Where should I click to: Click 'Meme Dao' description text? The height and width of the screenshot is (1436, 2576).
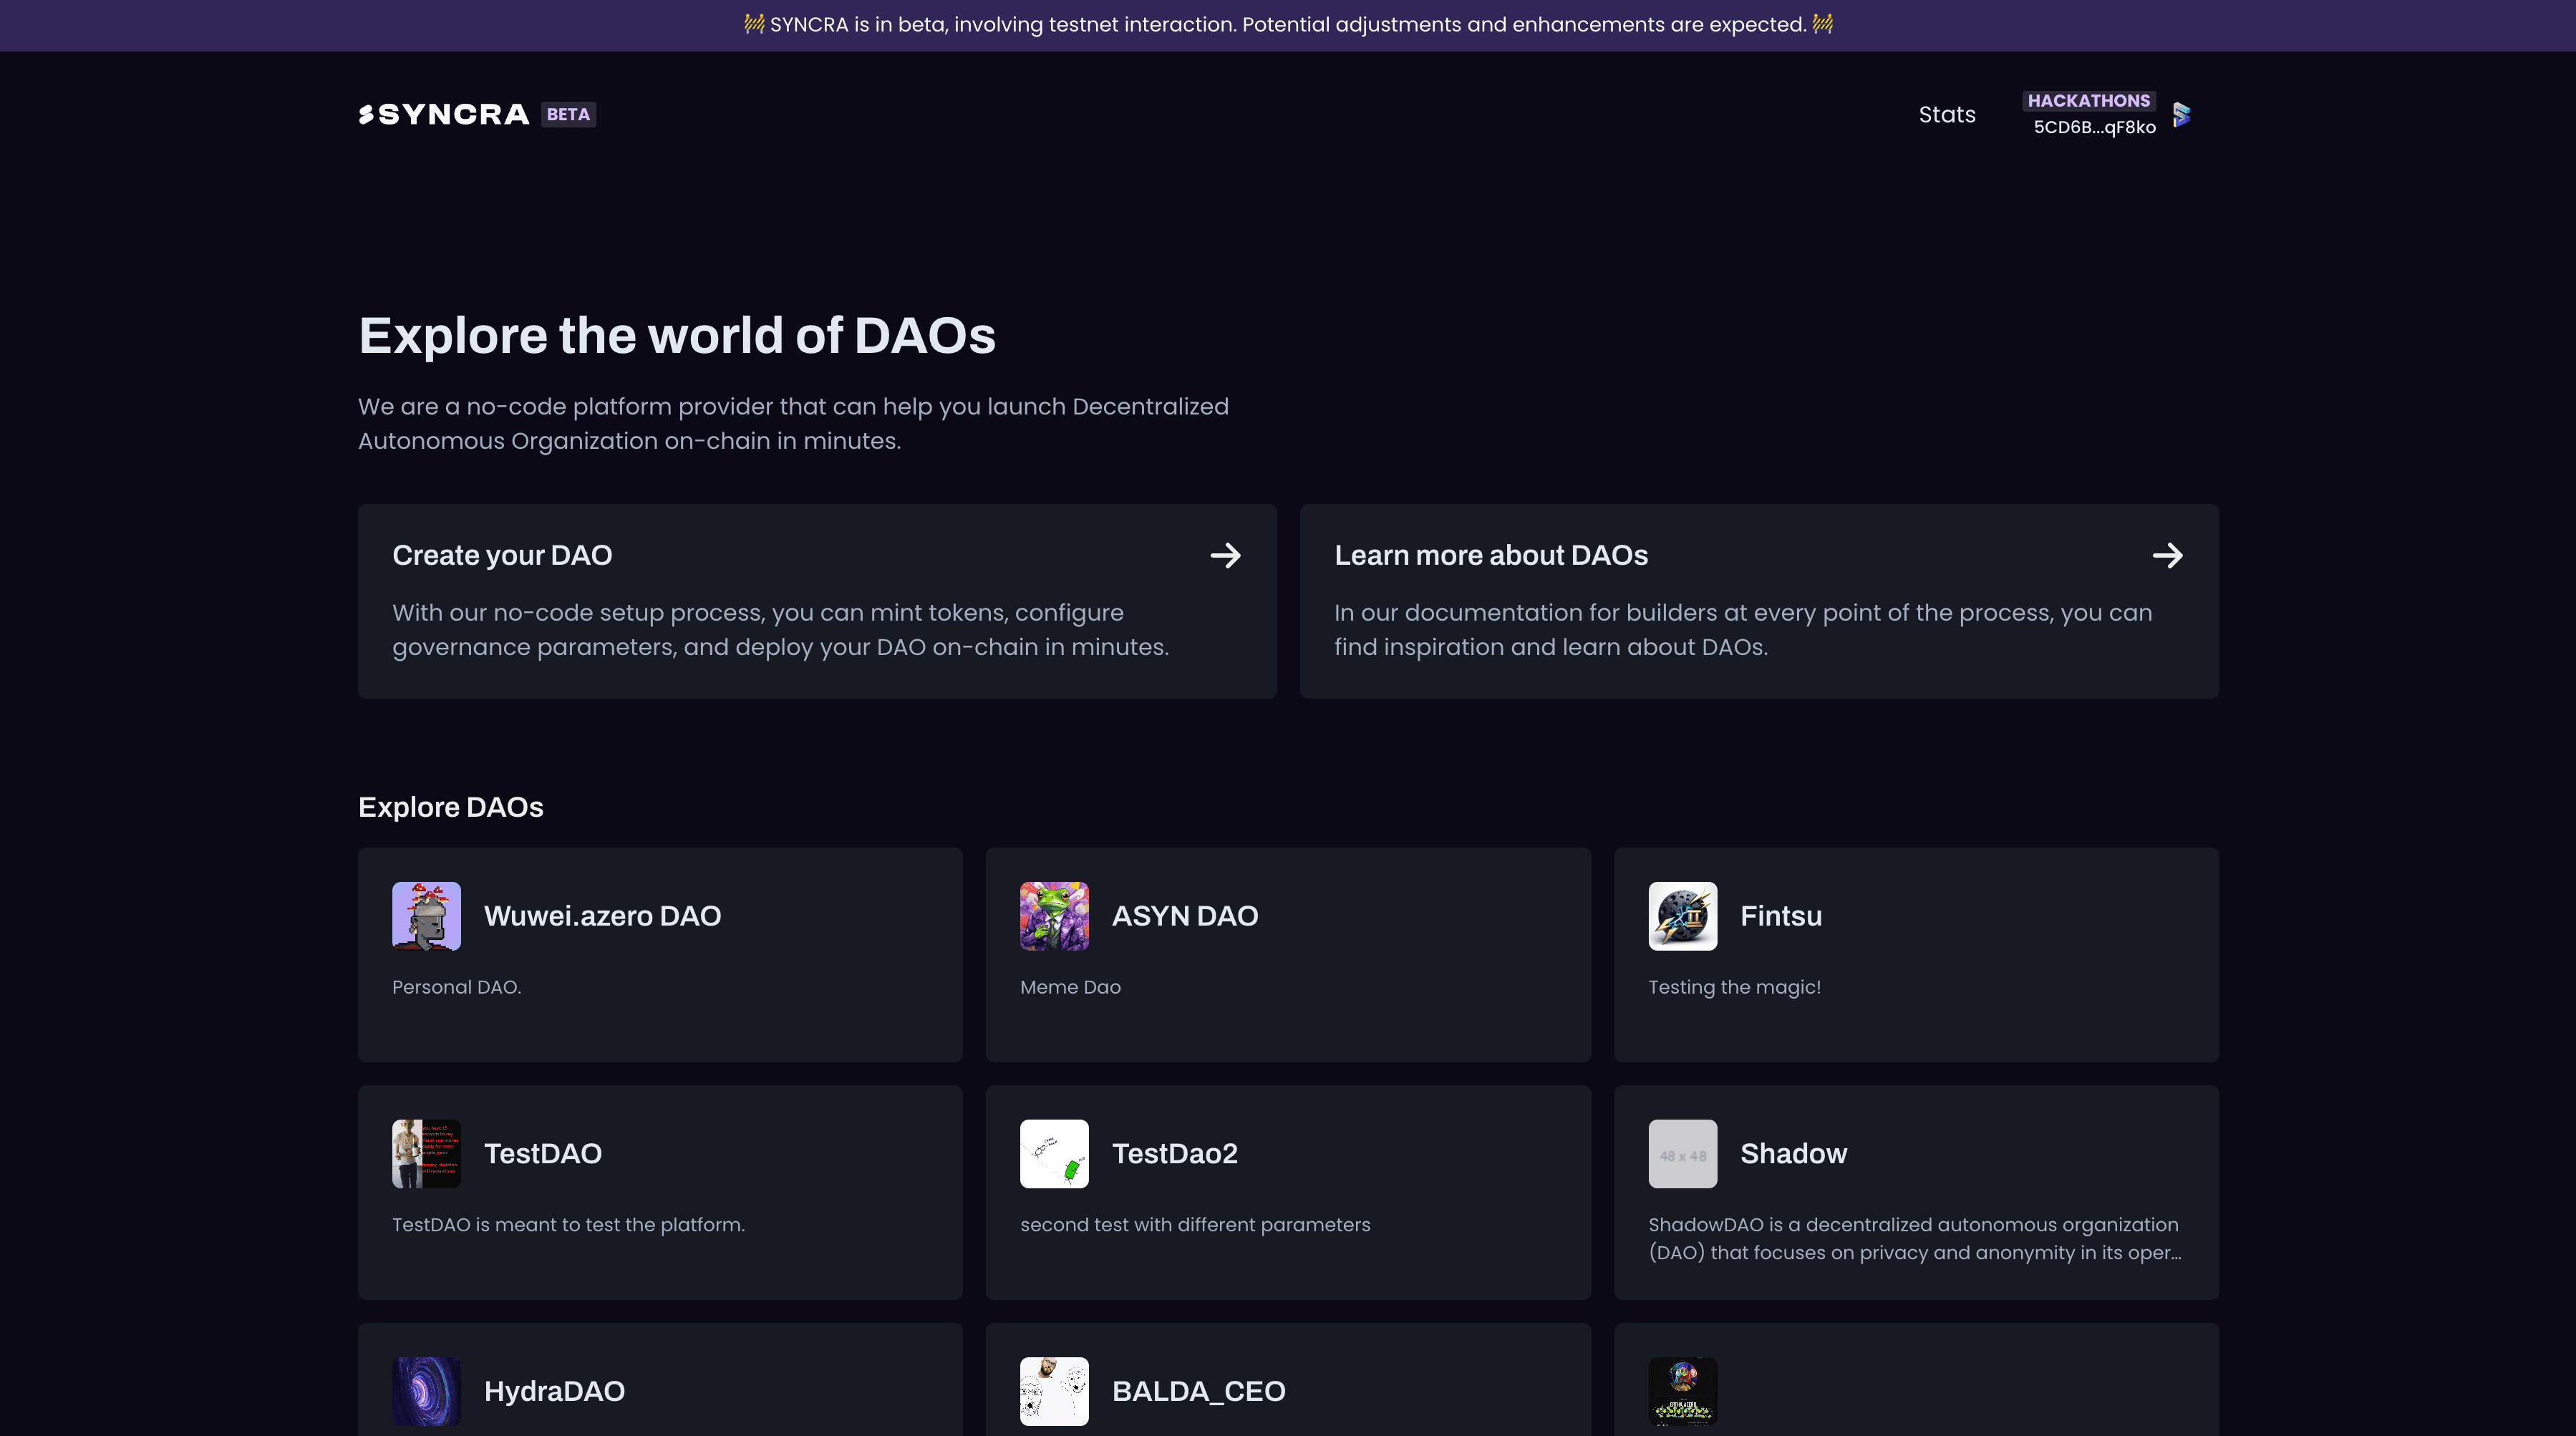pos(1070,987)
